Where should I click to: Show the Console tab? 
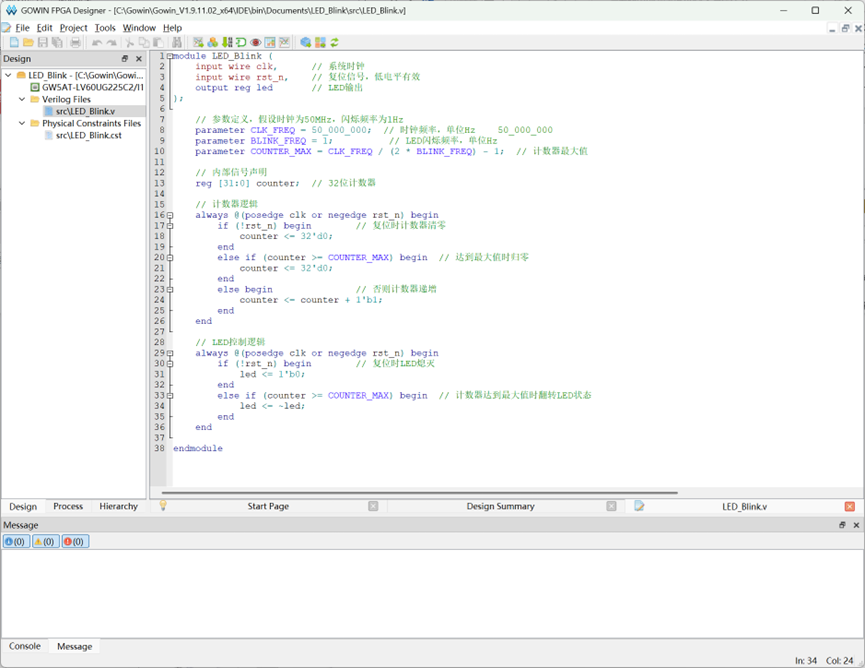25,646
